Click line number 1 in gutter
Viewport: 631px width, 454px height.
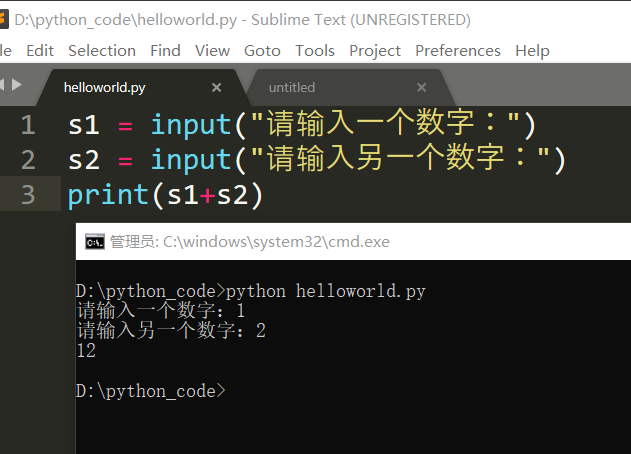point(28,124)
